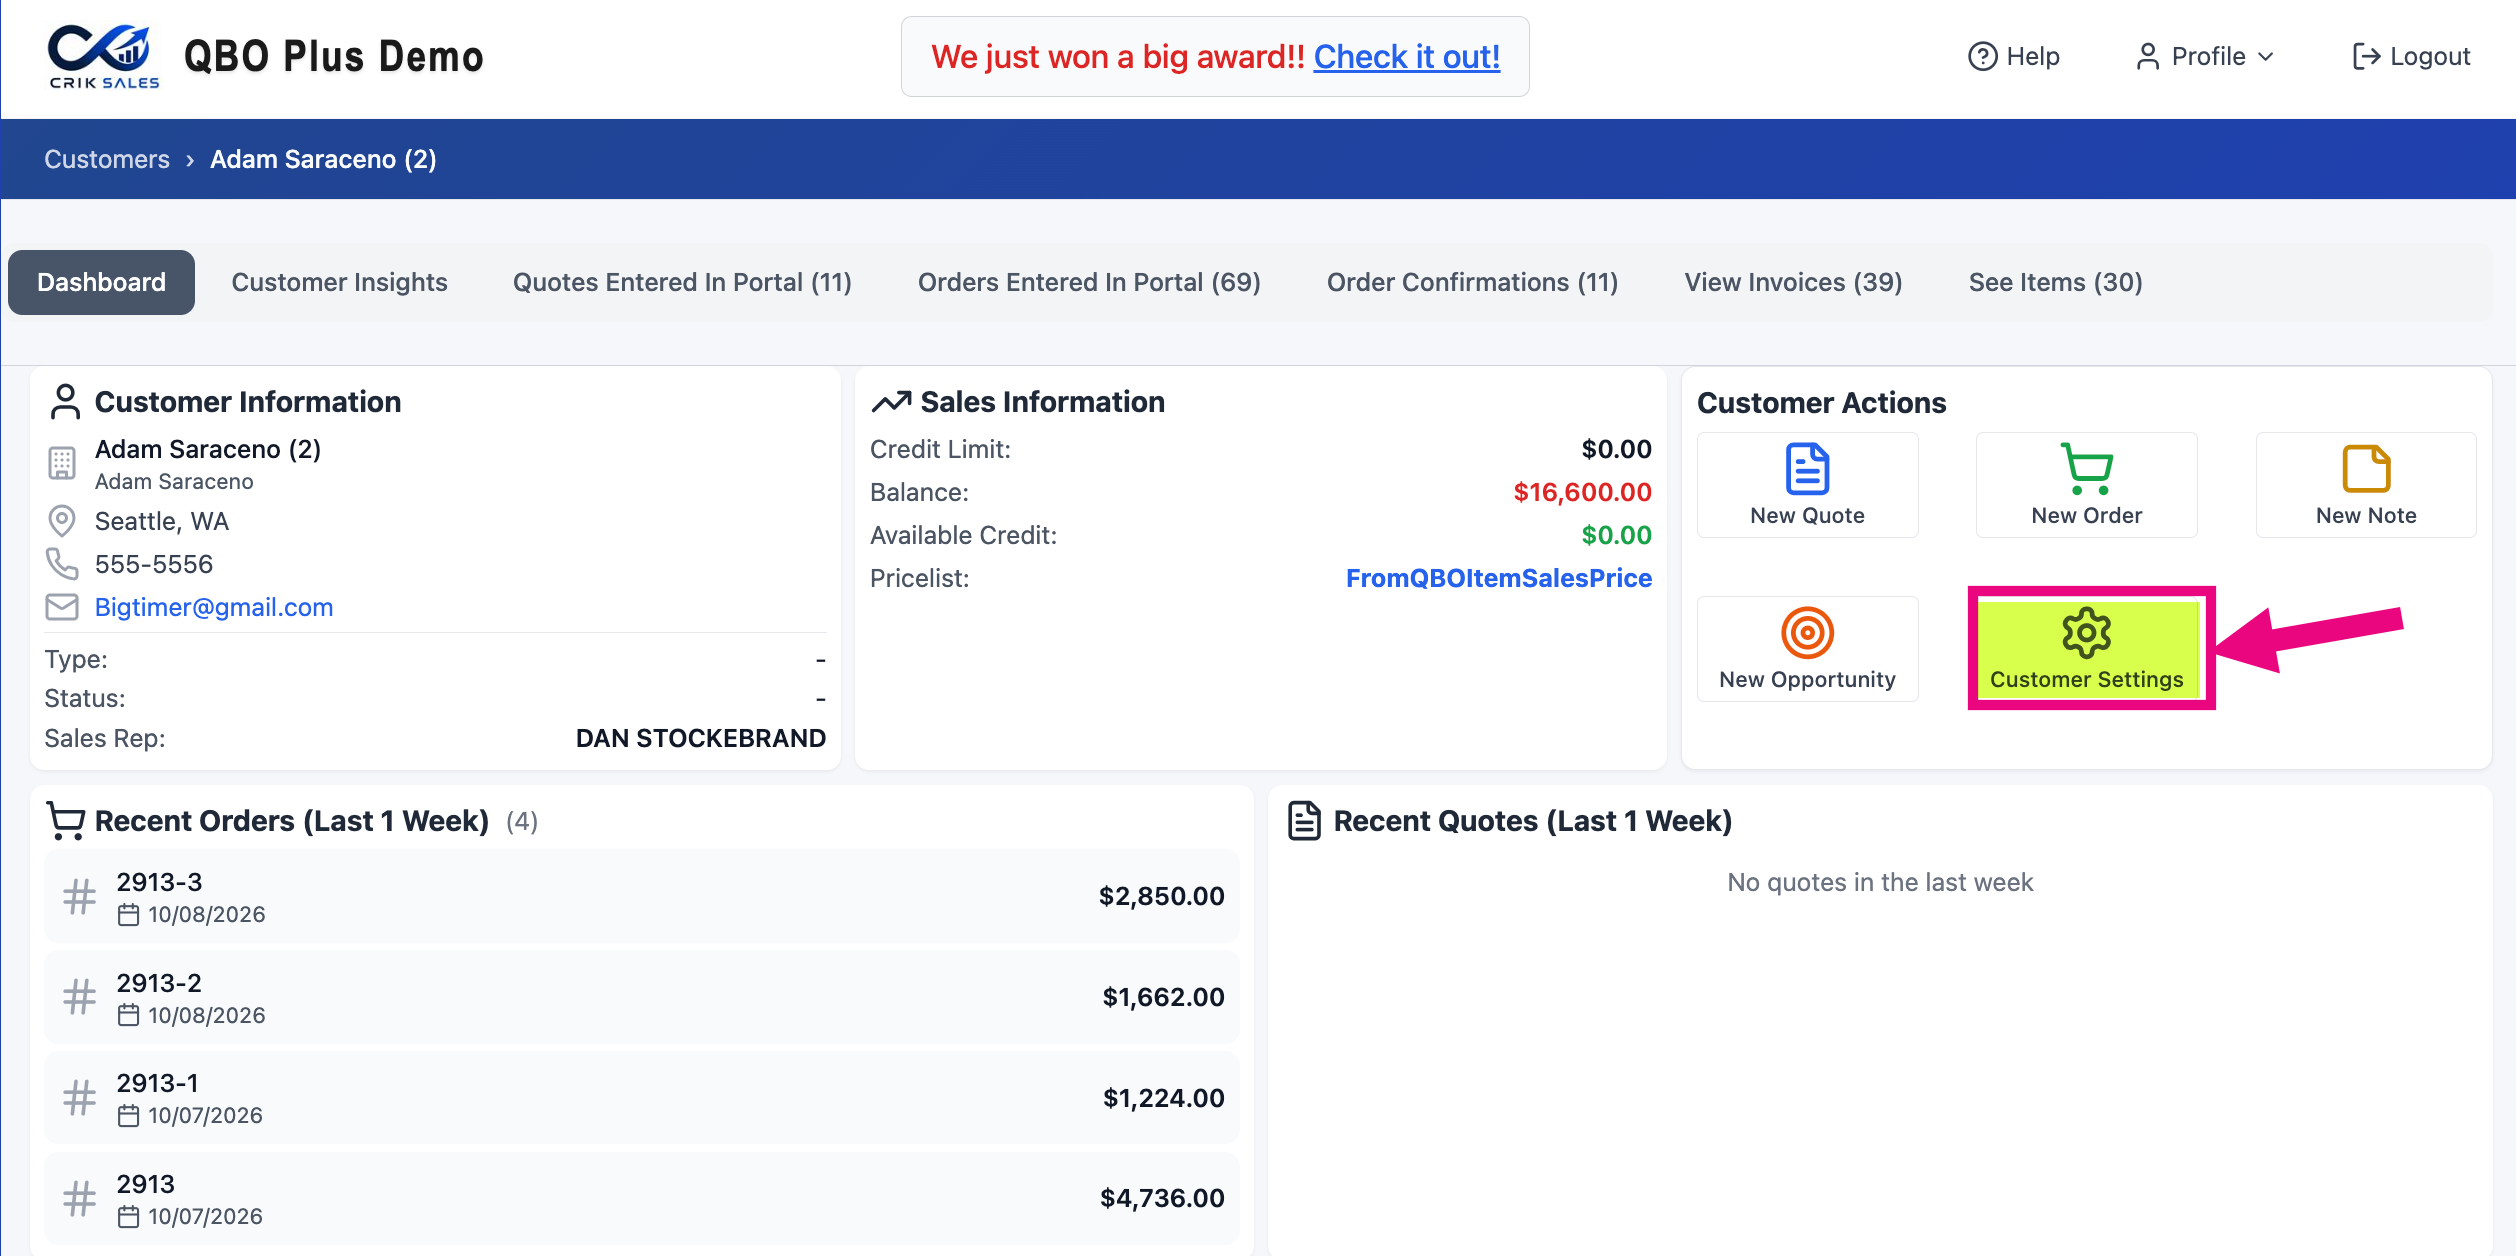Select the See Items (30) tab
2516x1256 pixels.
pos(2055,282)
